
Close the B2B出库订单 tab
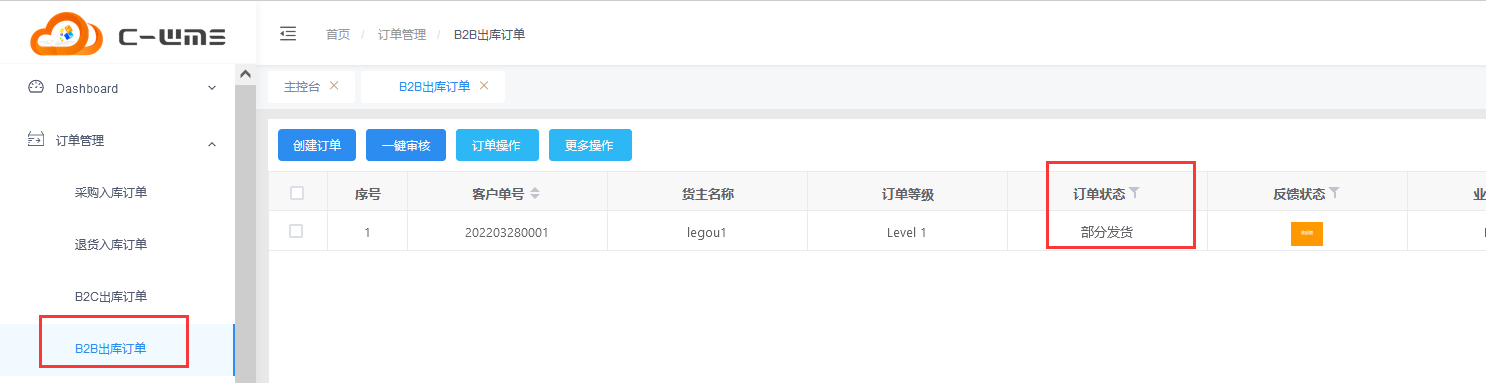pyautogui.click(x=484, y=85)
